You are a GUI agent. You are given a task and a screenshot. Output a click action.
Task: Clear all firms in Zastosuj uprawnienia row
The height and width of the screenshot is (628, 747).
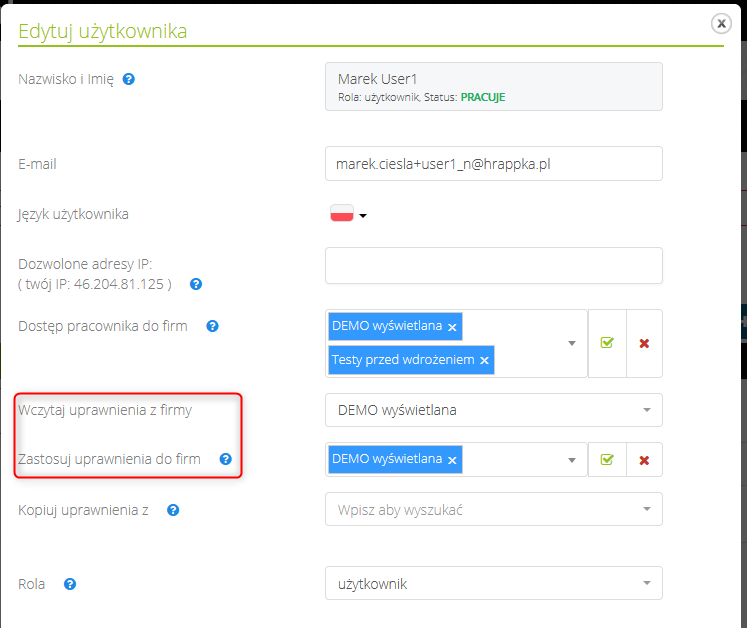click(644, 460)
